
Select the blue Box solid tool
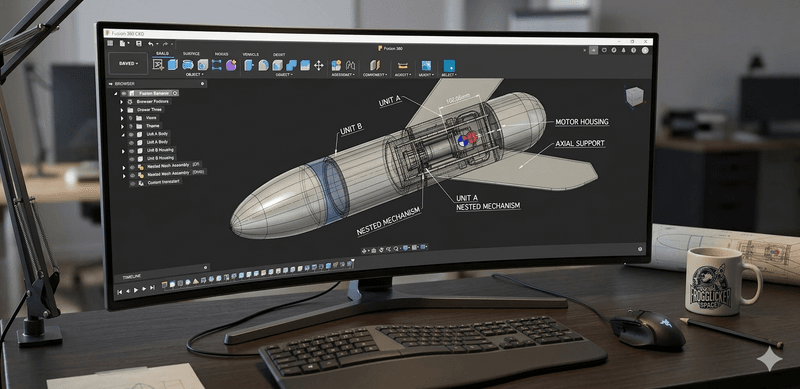coord(172,65)
